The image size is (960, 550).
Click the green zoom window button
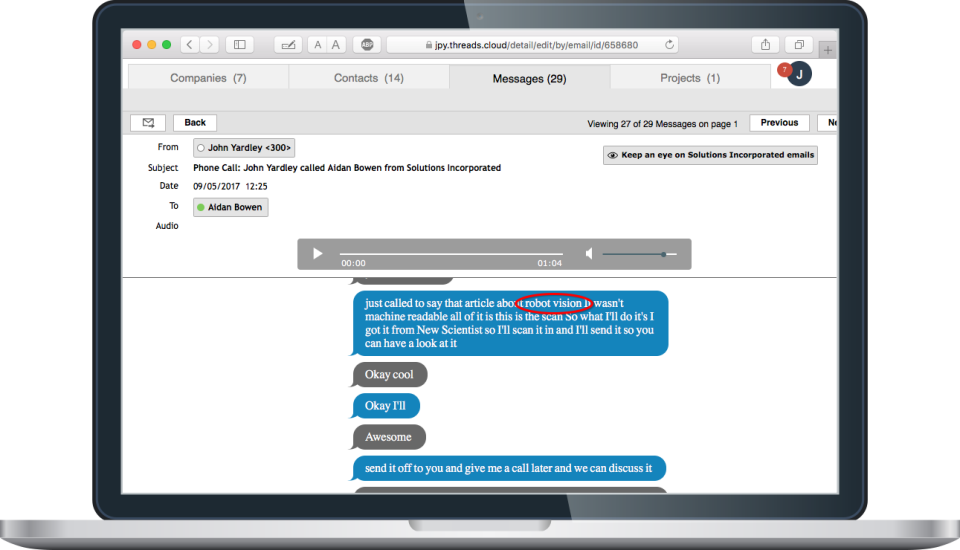click(x=167, y=45)
